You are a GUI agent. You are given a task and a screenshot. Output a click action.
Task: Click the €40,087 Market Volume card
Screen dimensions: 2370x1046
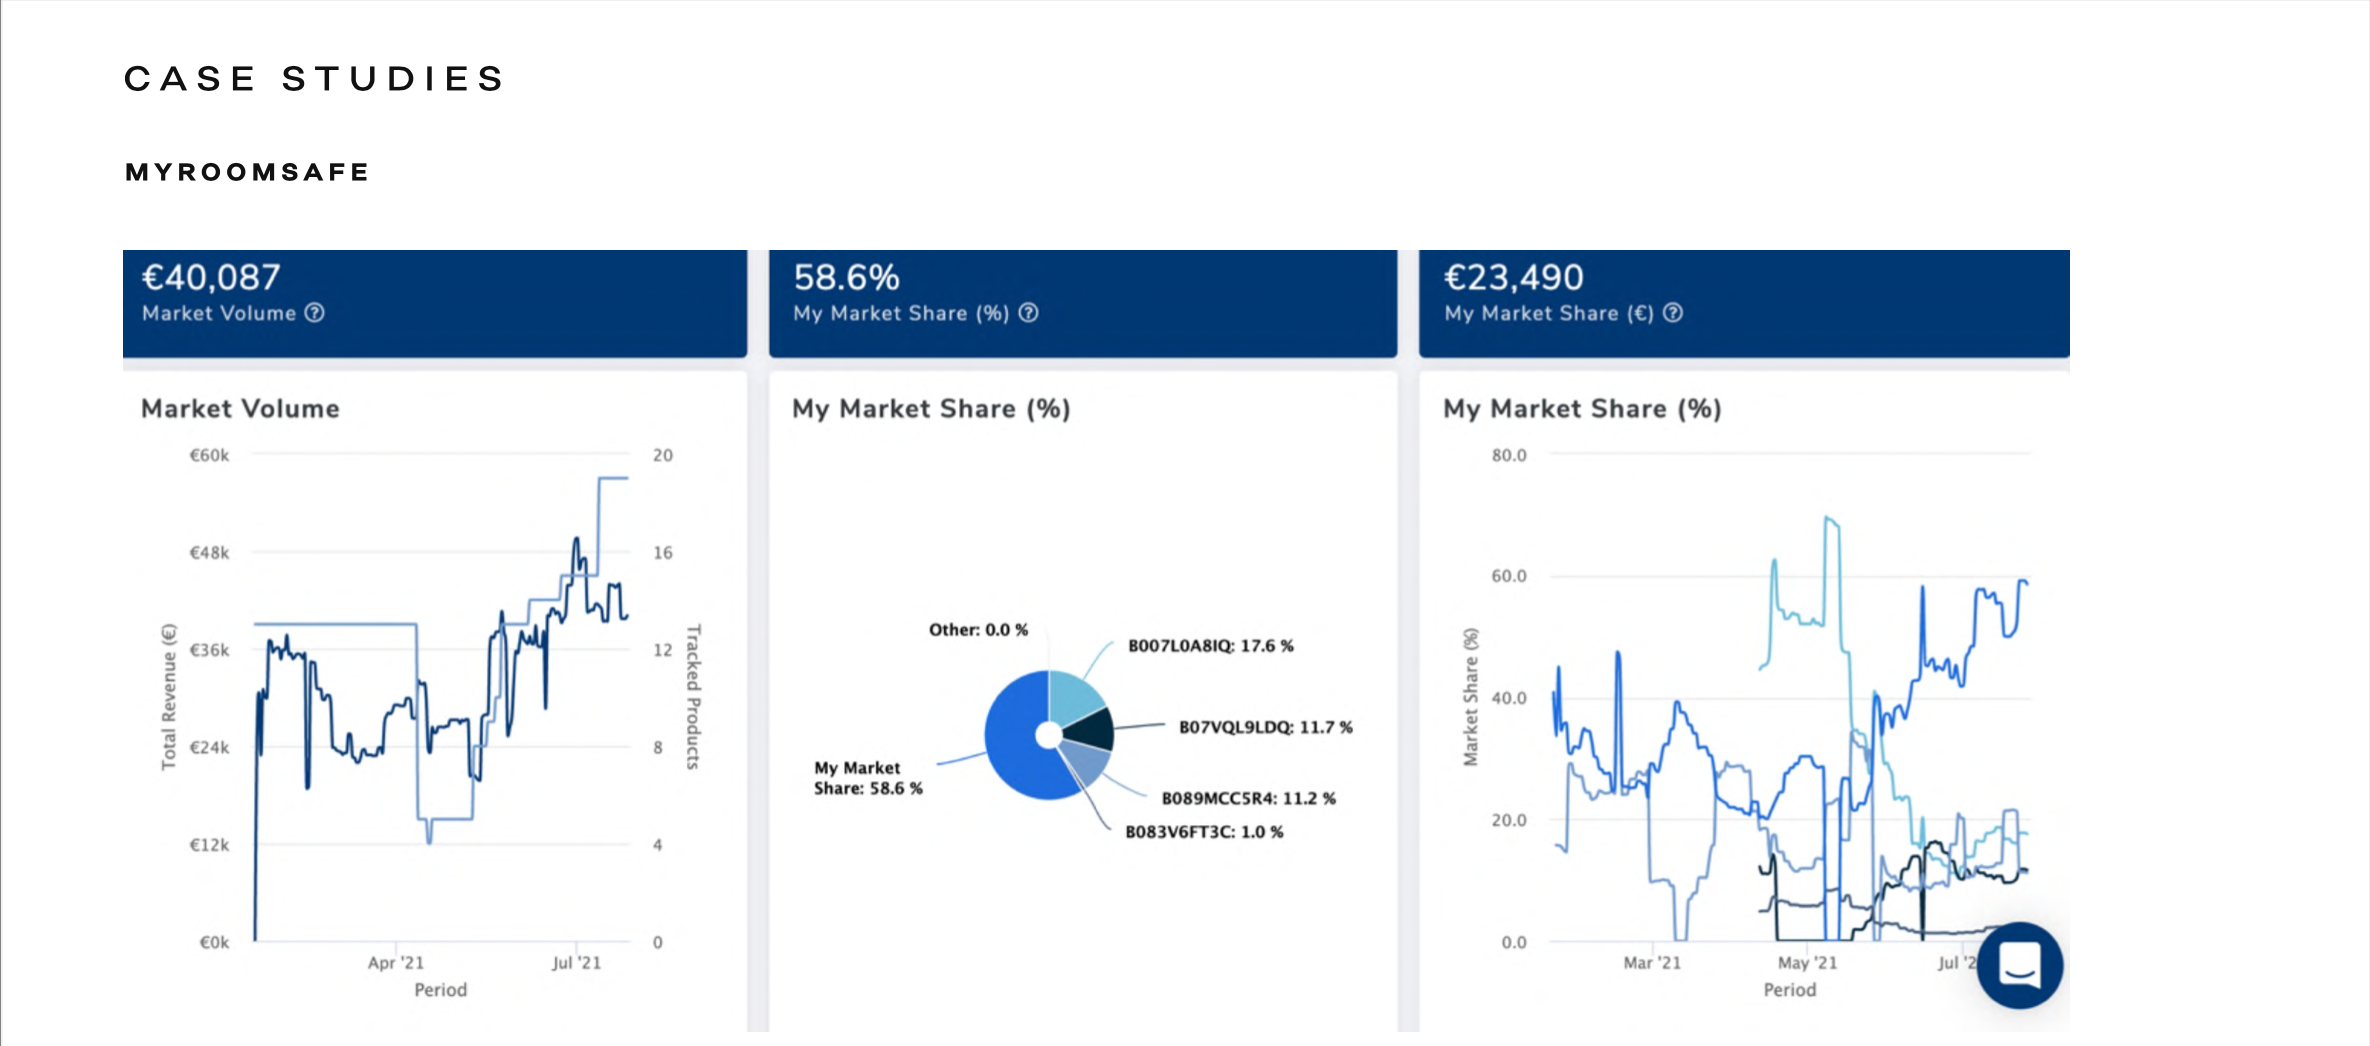[434, 303]
